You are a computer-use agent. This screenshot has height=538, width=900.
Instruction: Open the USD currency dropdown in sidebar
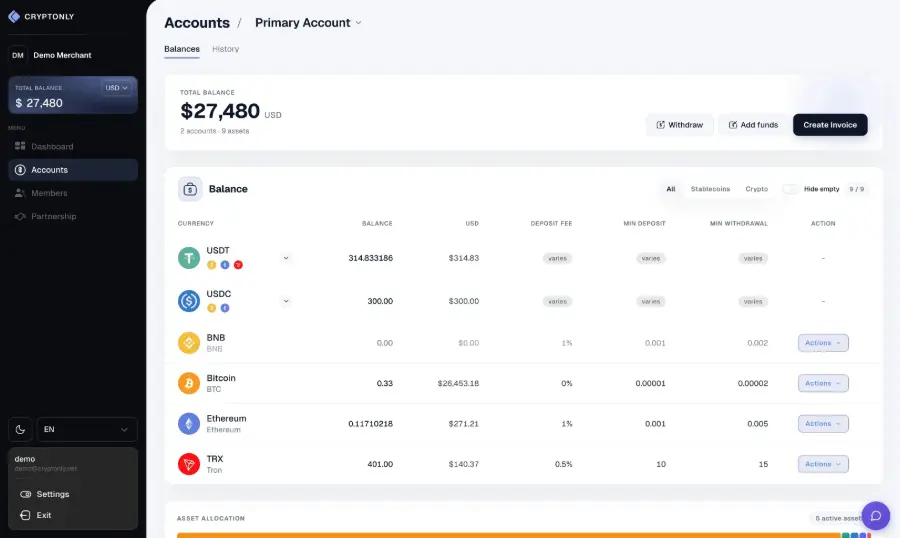click(117, 88)
